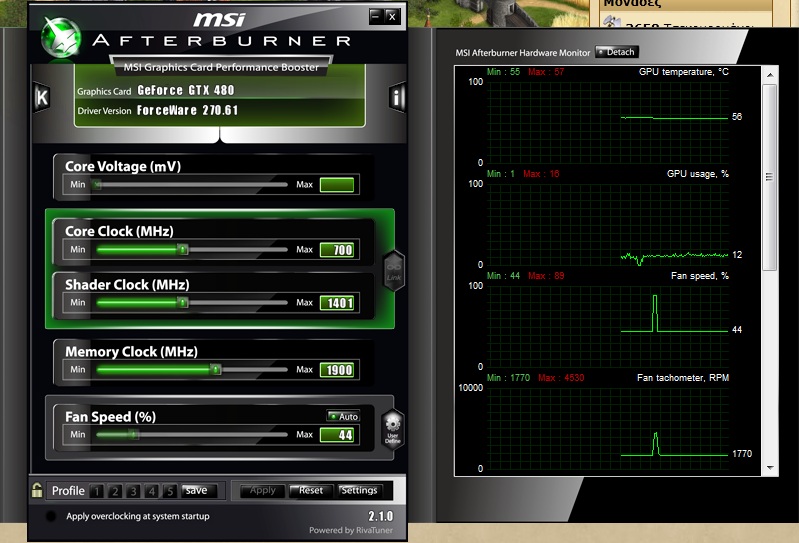Screen dimensions: 799x543
Task: Click the 'GeForce GTX 480' graphics card text
Action: [x=185, y=90]
